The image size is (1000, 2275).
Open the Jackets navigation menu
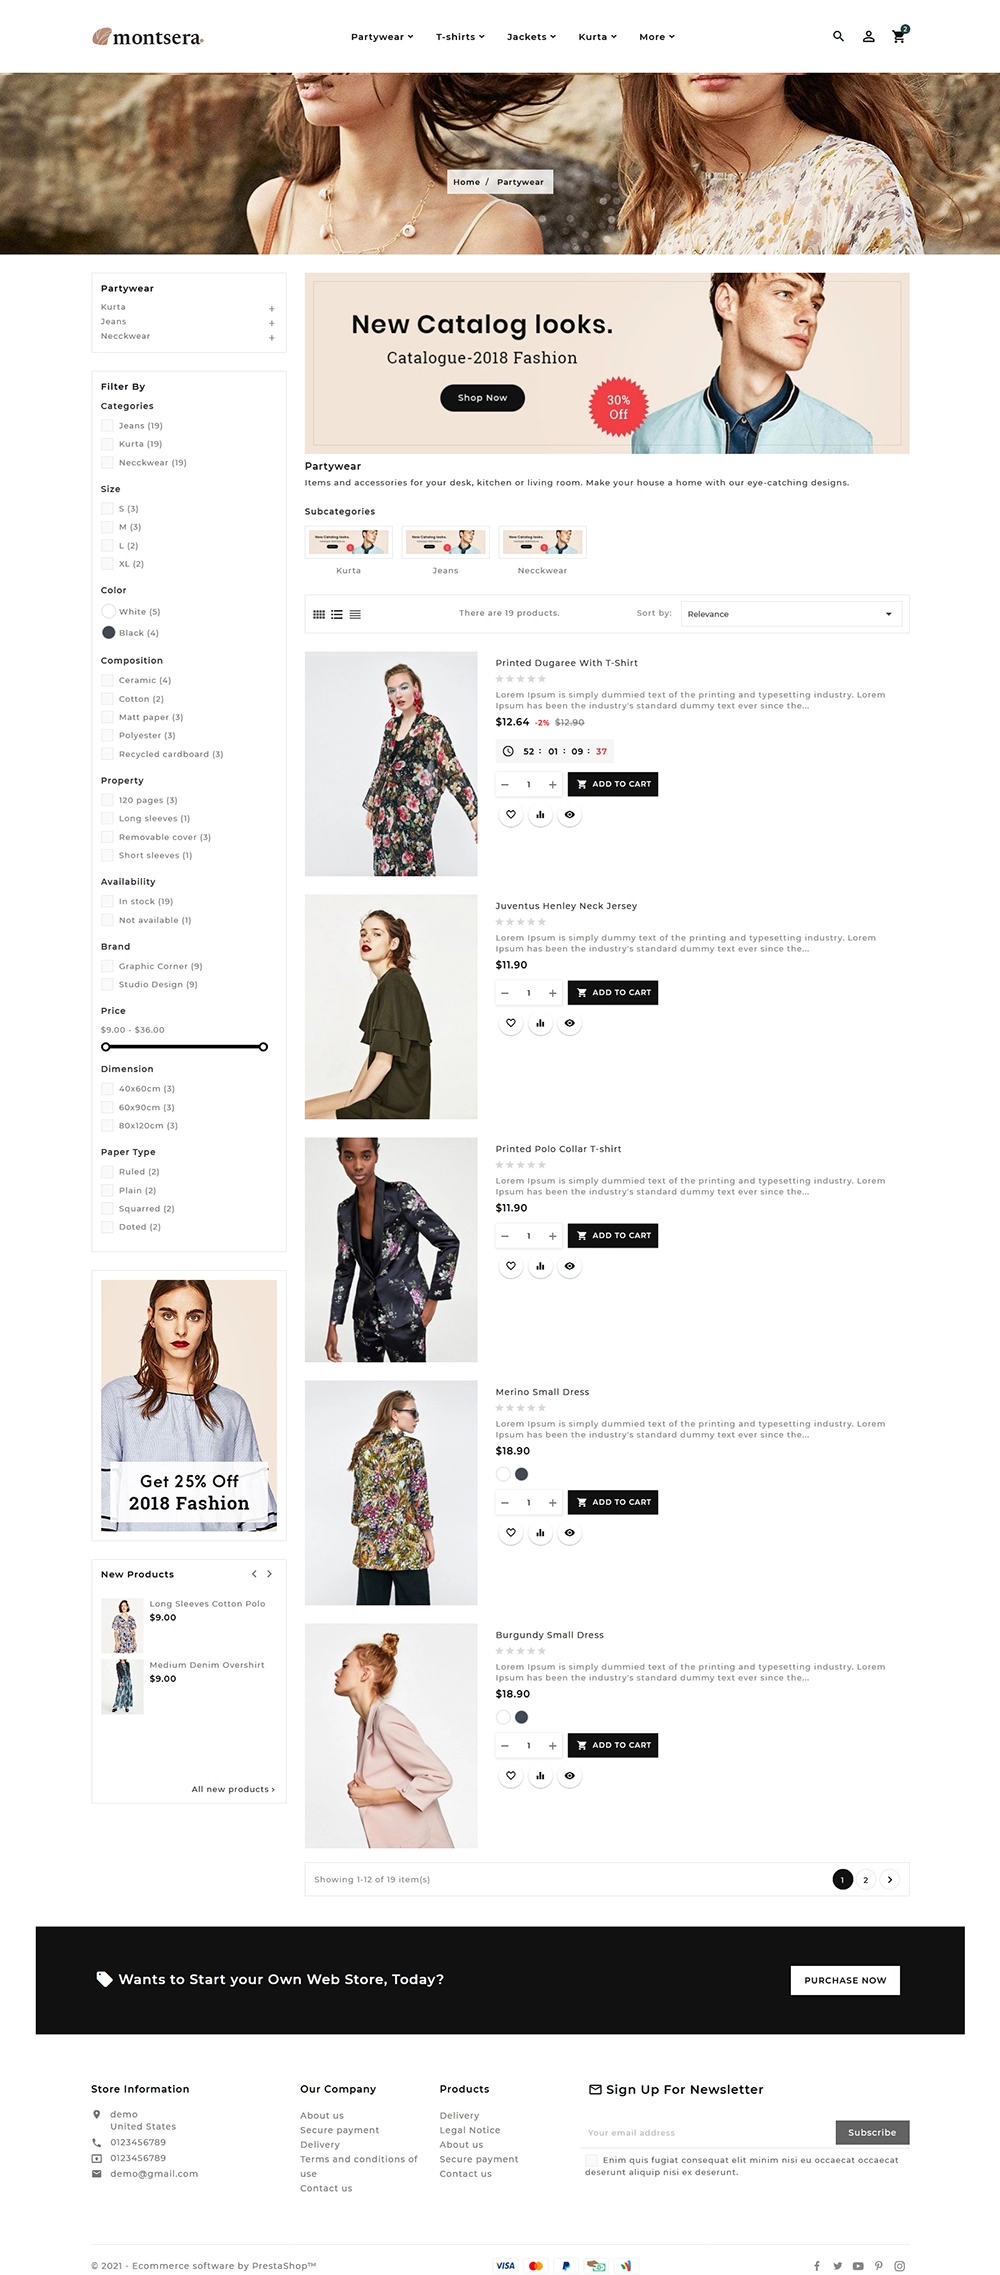click(531, 37)
